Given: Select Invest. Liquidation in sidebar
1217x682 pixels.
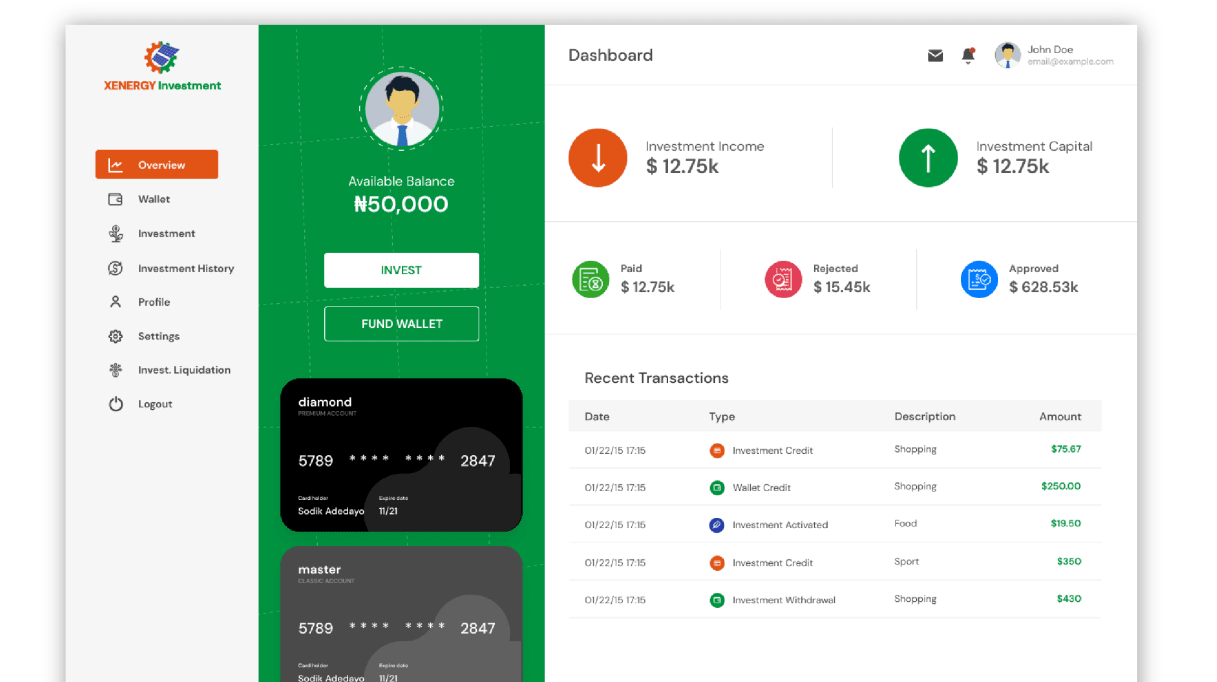Looking at the screenshot, I should [x=184, y=370].
